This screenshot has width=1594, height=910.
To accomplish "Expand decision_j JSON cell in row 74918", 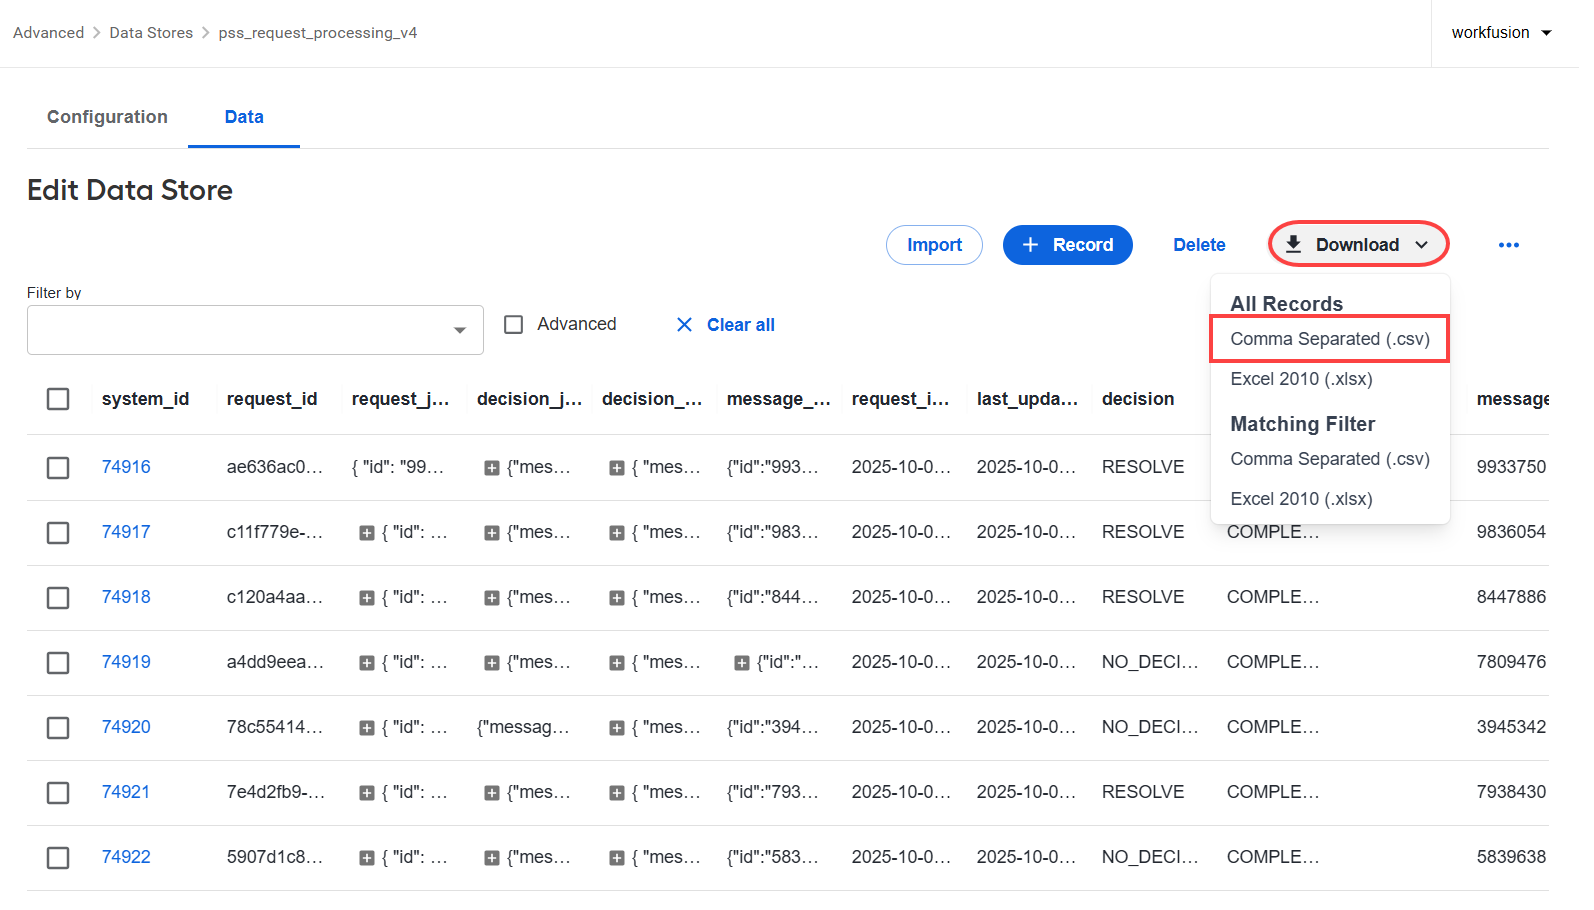I will point(492,598).
